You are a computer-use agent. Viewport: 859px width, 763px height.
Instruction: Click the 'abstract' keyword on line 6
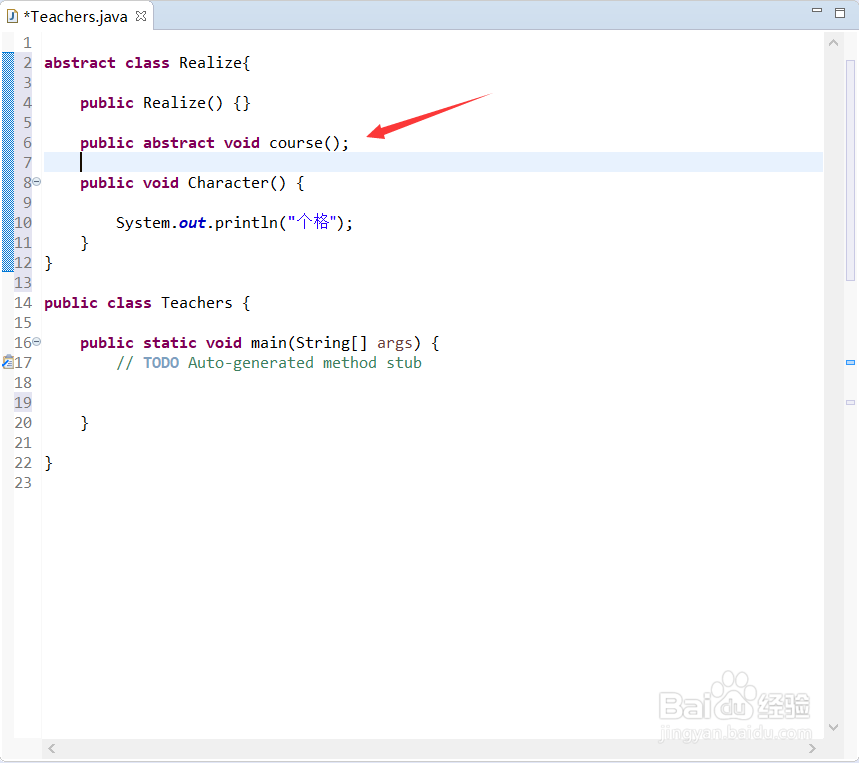click(179, 143)
